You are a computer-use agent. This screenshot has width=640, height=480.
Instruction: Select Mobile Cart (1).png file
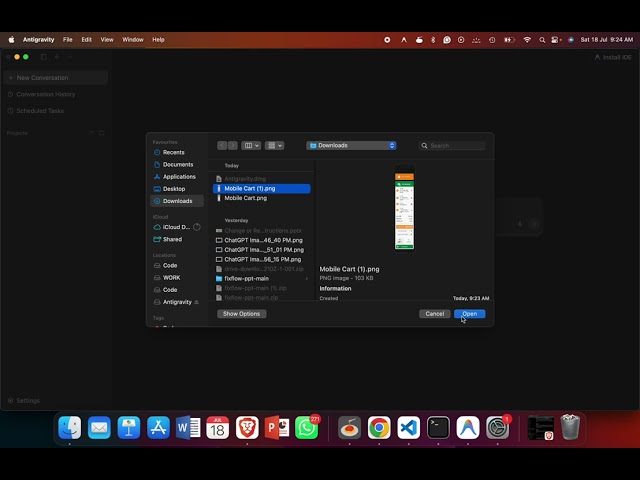pos(261,189)
